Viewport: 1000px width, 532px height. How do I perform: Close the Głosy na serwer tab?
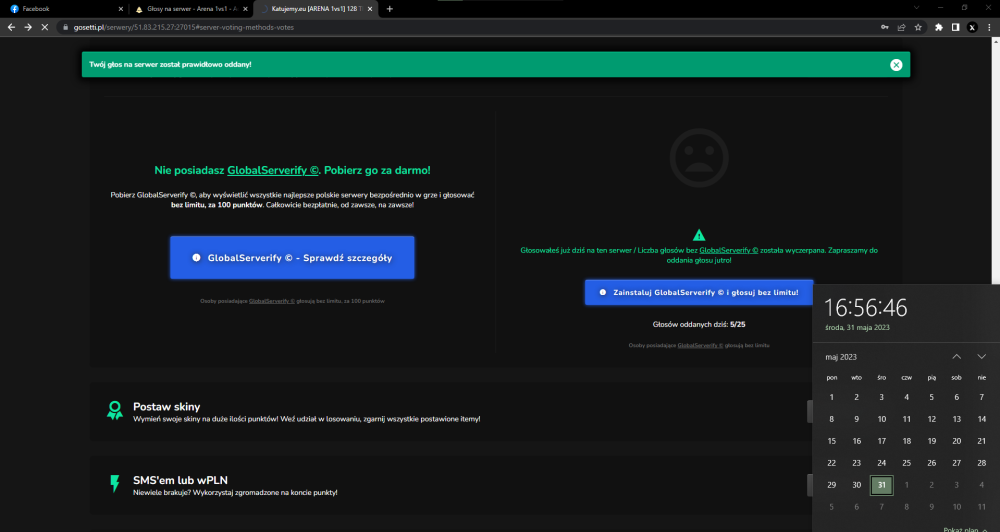coord(246,9)
